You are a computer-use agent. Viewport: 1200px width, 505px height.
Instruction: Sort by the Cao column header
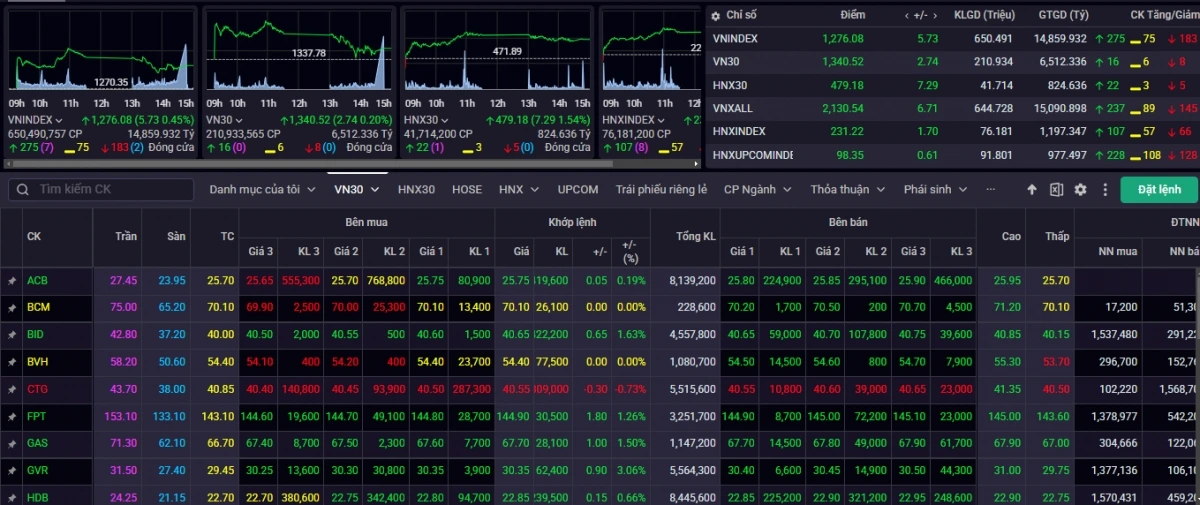point(1001,237)
